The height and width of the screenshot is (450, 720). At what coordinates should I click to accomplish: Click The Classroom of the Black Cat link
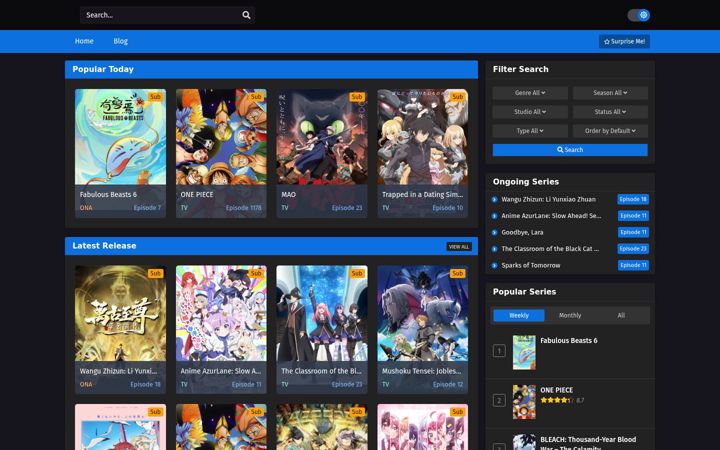click(x=550, y=249)
